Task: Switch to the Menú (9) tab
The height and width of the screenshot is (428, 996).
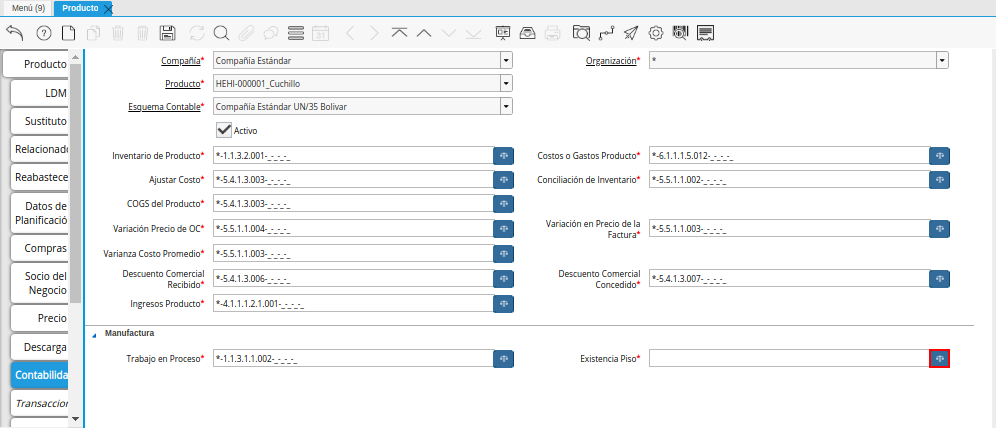Action: point(29,8)
